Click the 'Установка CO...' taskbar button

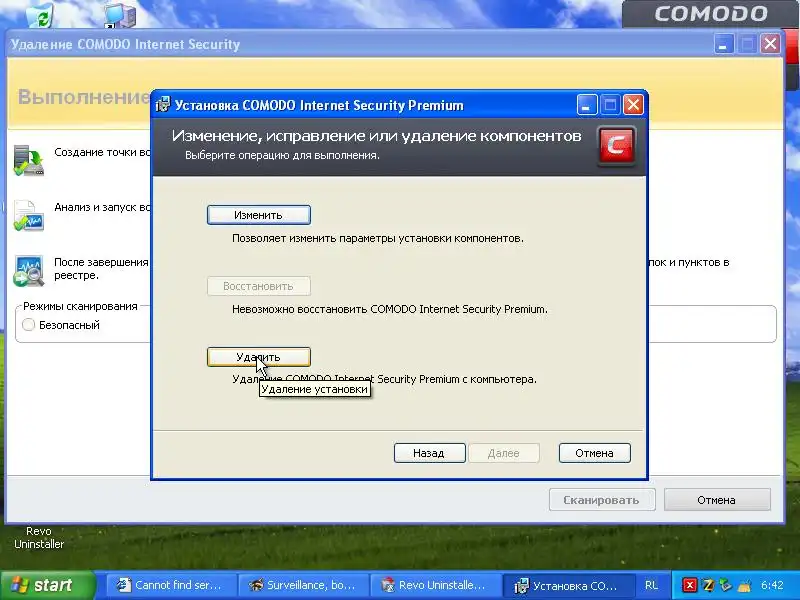(568, 585)
